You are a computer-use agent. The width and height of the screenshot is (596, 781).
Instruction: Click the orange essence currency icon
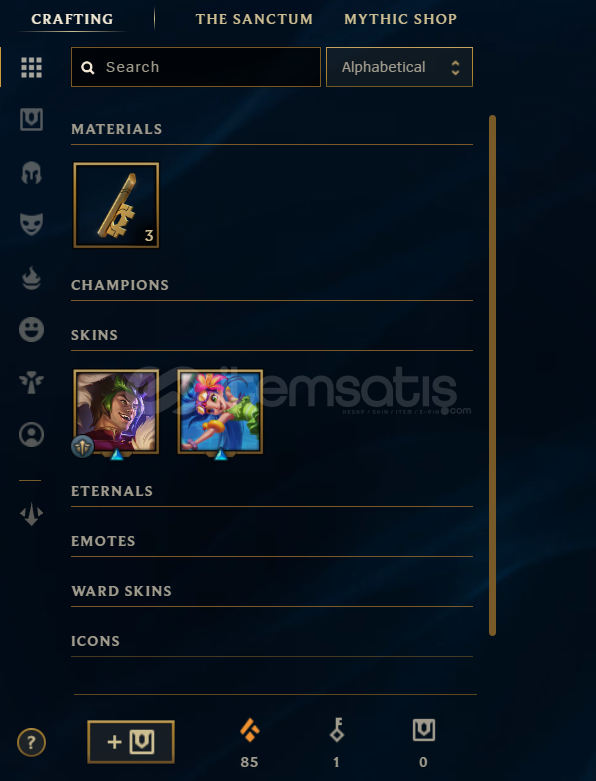(x=249, y=731)
